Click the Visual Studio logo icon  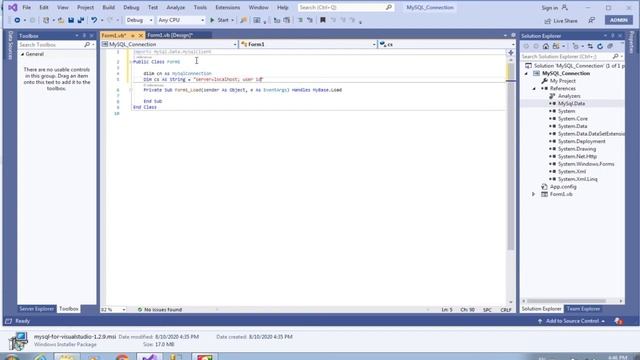pyautogui.click(x=13, y=7)
